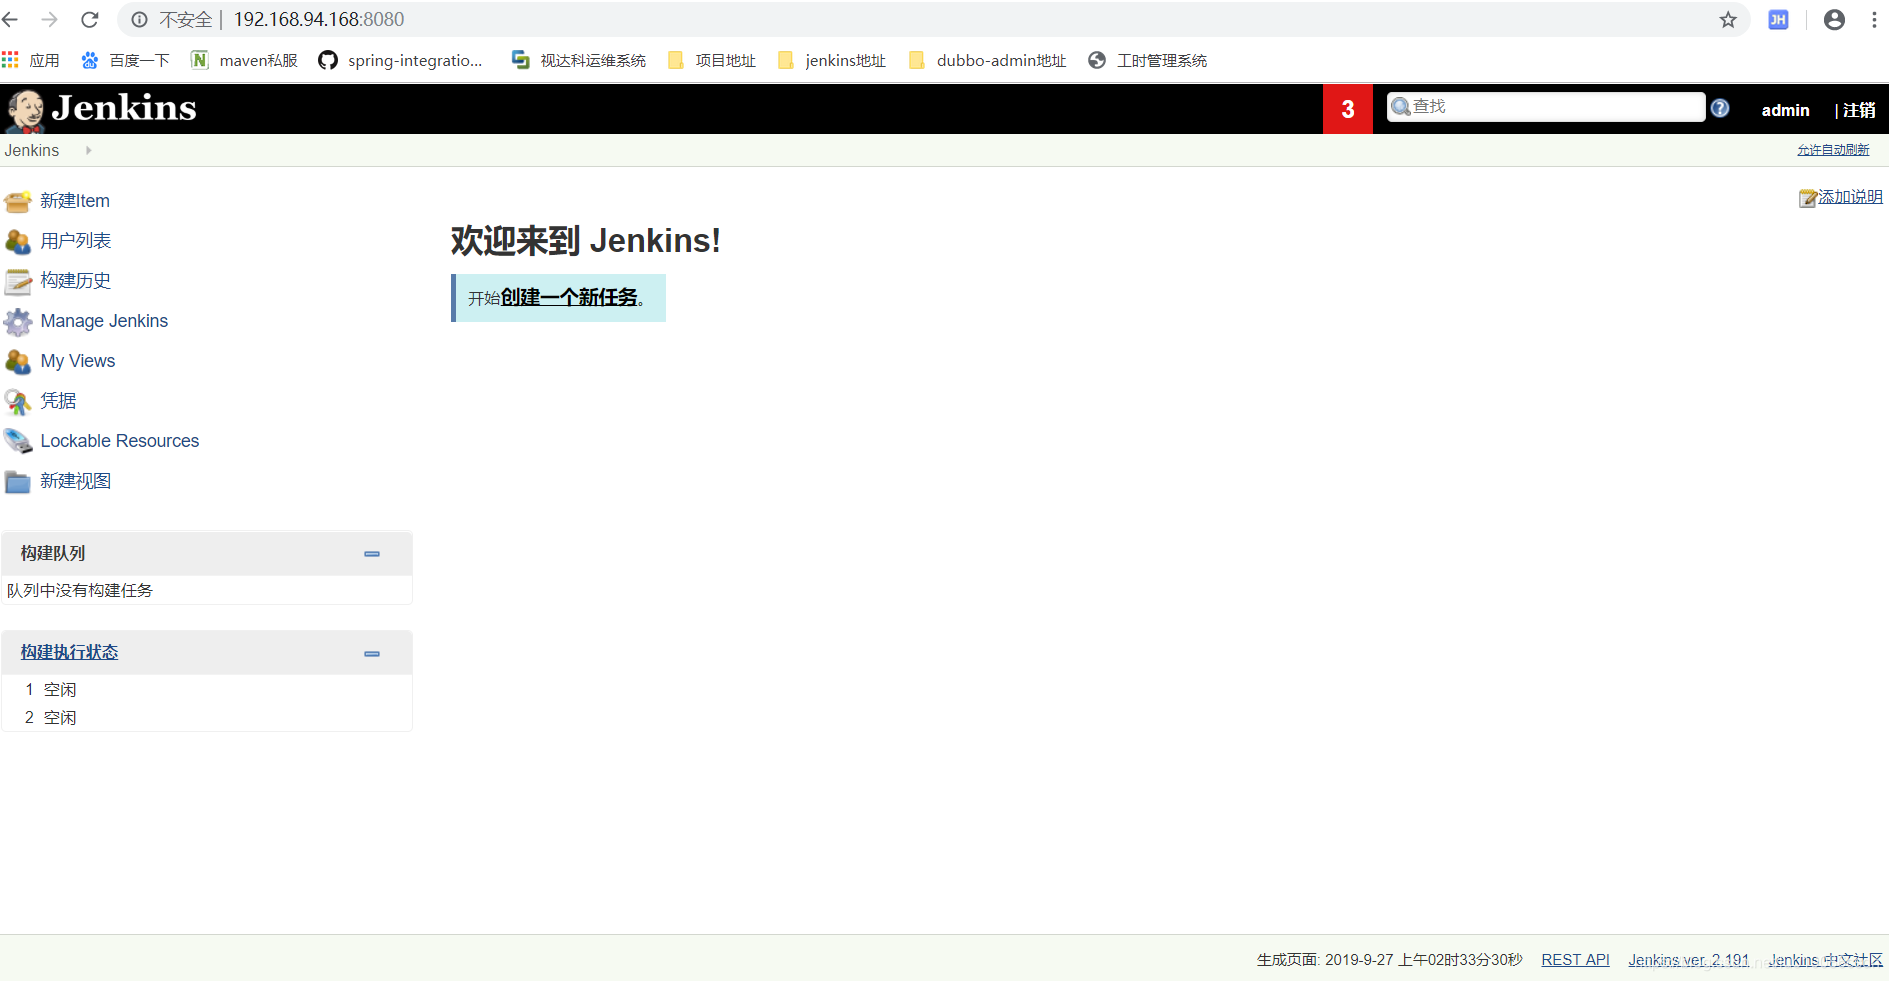This screenshot has height=981, width=1889.
Task: Click the admin user link
Action: point(1785,110)
